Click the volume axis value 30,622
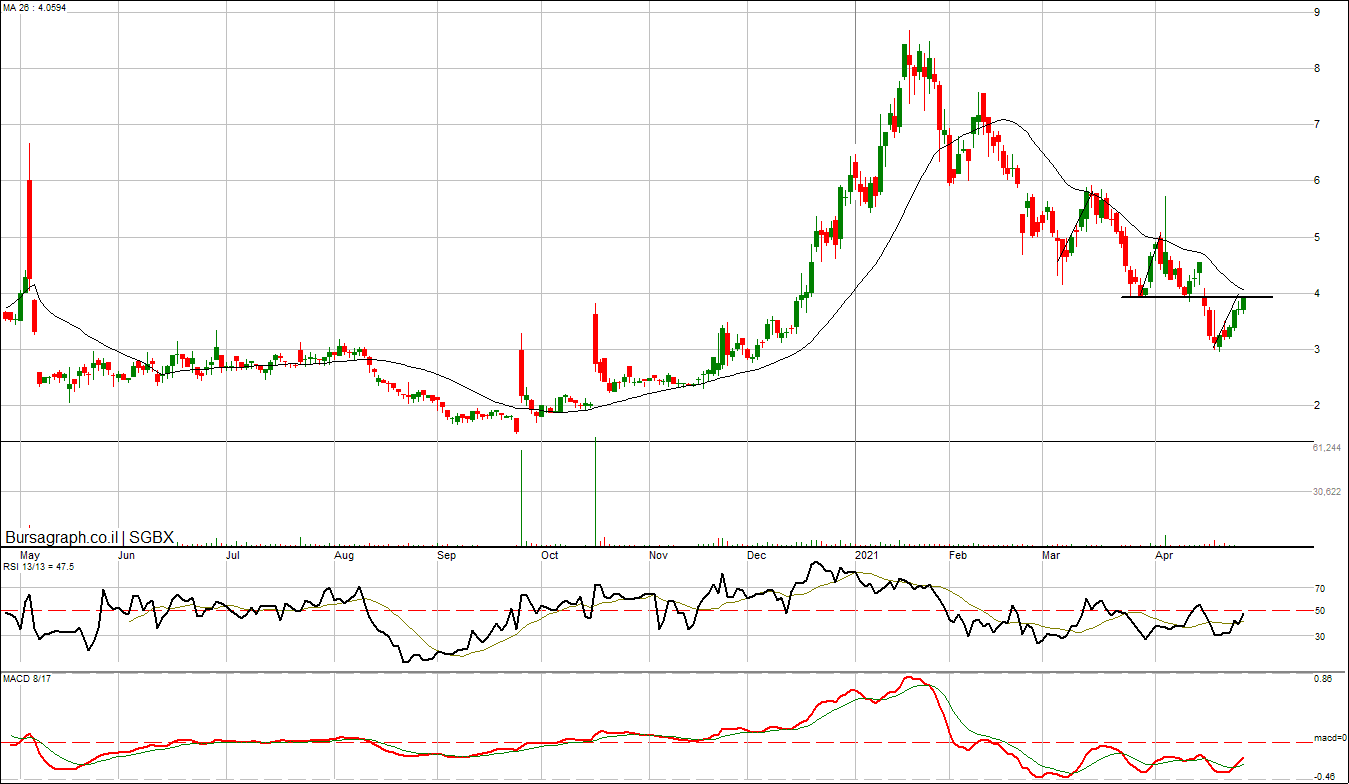The width and height of the screenshot is (1349, 784). tap(1326, 491)
